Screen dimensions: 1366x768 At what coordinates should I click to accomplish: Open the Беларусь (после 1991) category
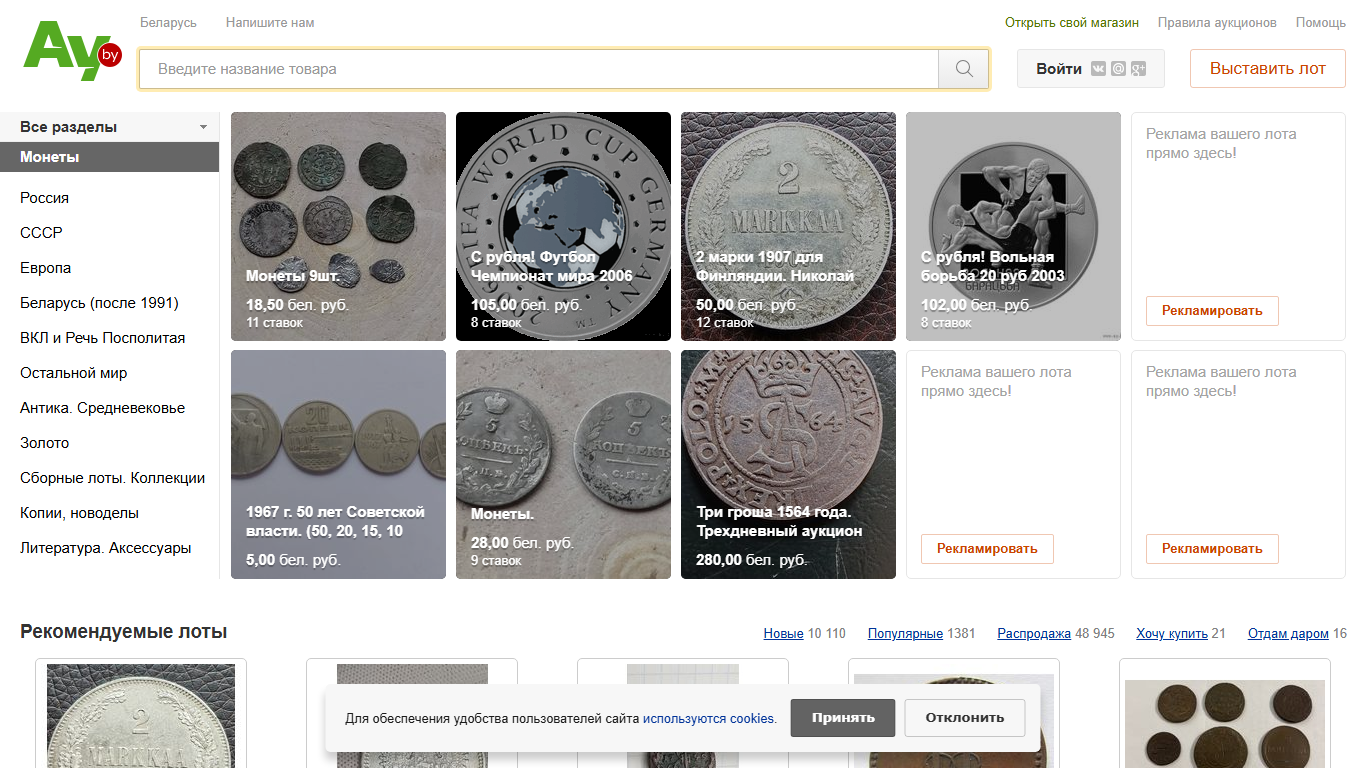[99, 303]
